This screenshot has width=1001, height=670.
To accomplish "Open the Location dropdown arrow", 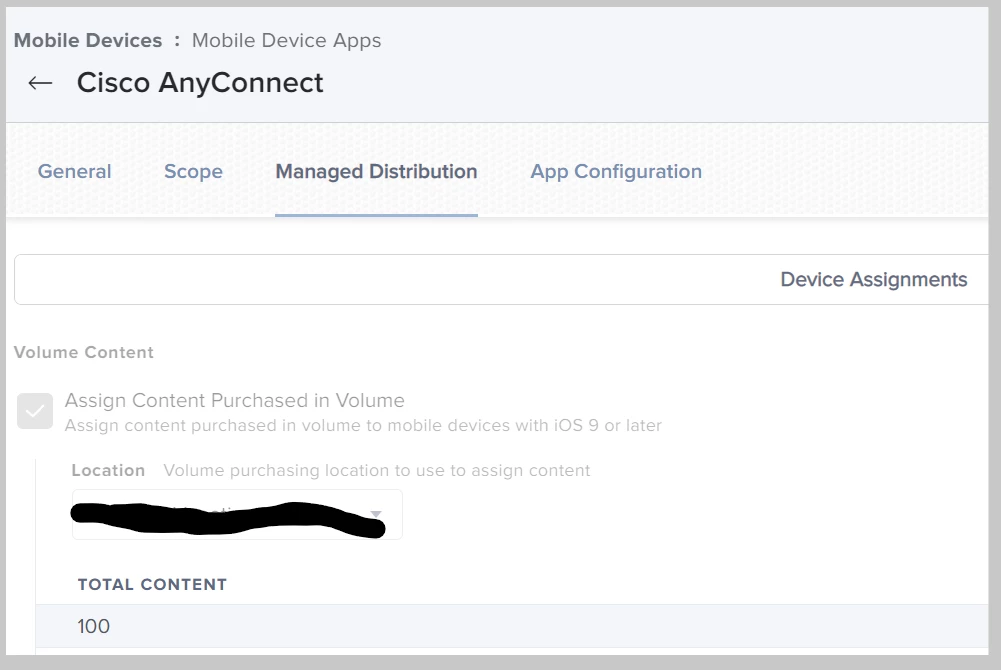I will [376, 514].
